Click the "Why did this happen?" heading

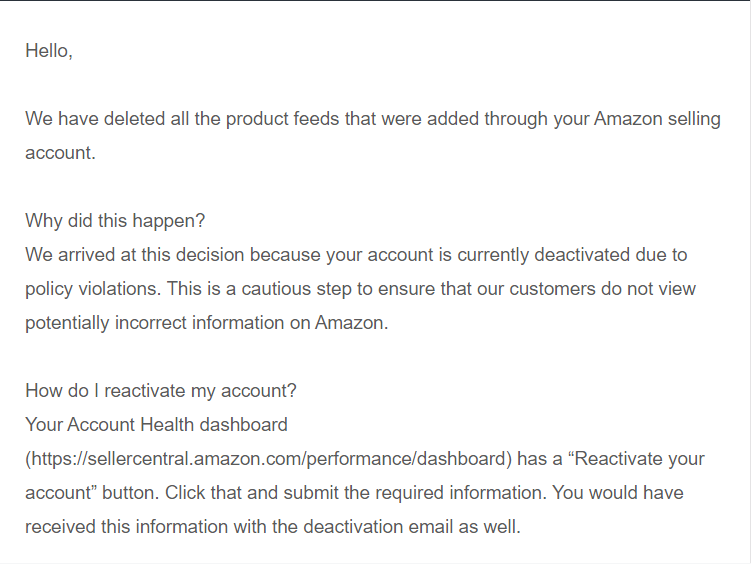tap(115, 221)
